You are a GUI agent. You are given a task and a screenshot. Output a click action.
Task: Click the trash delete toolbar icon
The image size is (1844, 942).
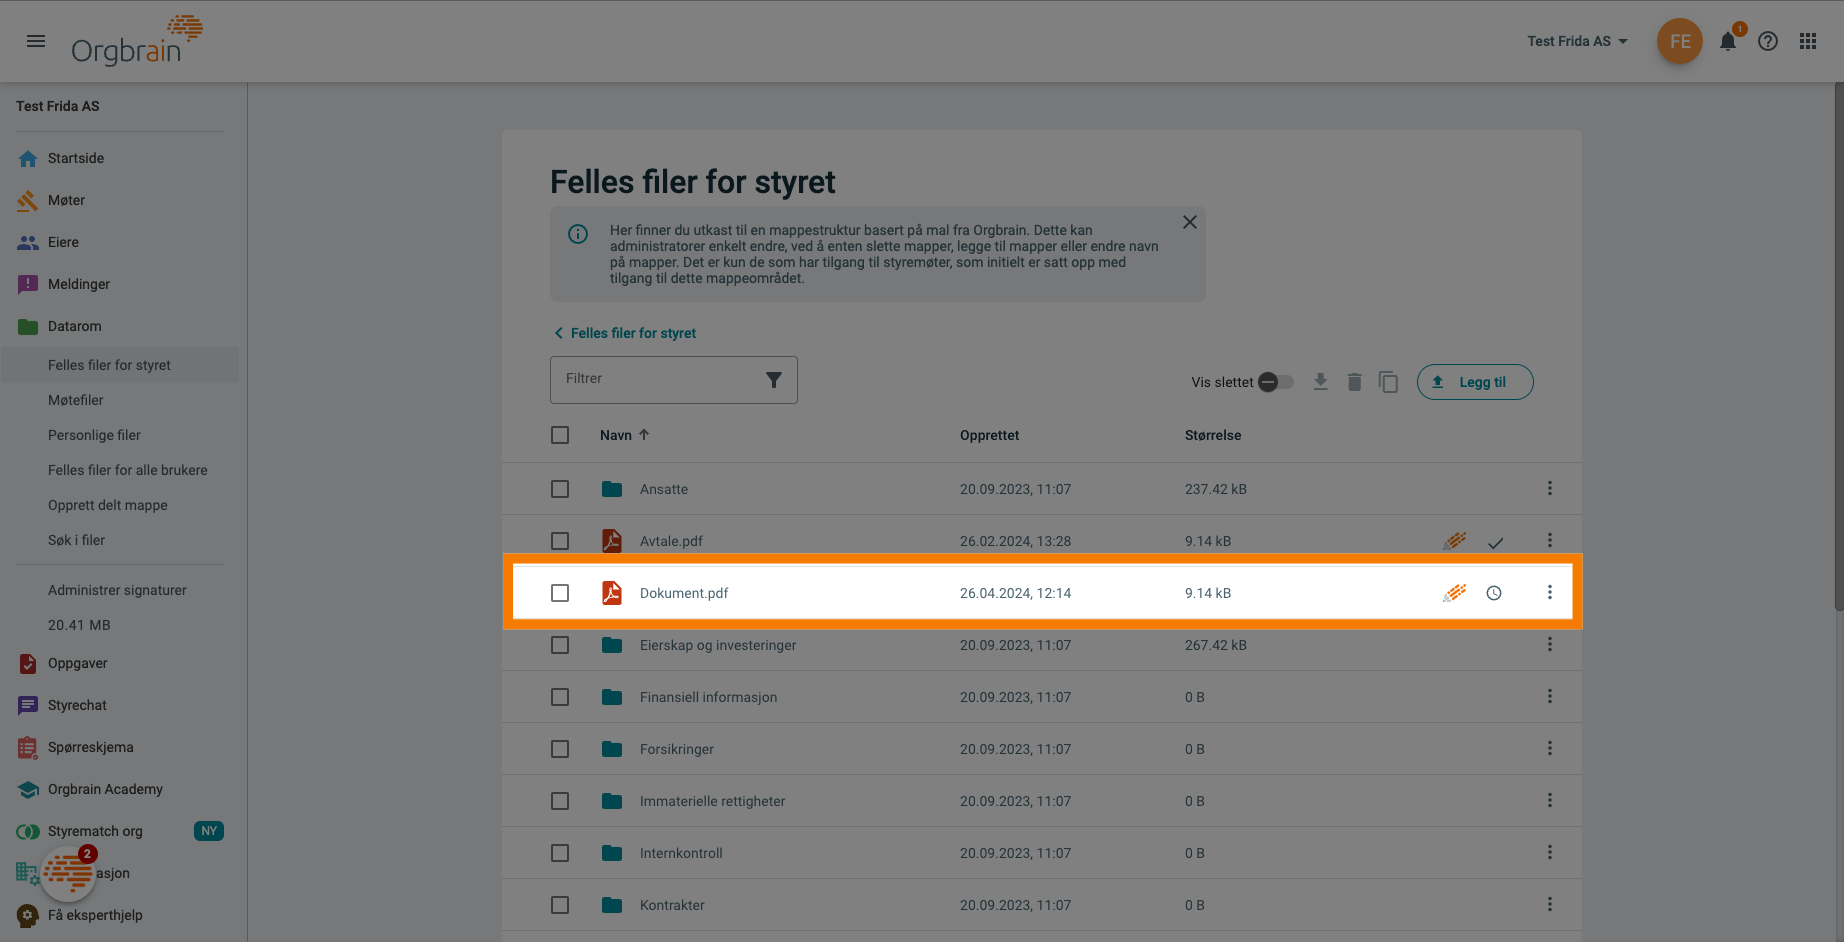(1354, 382)
